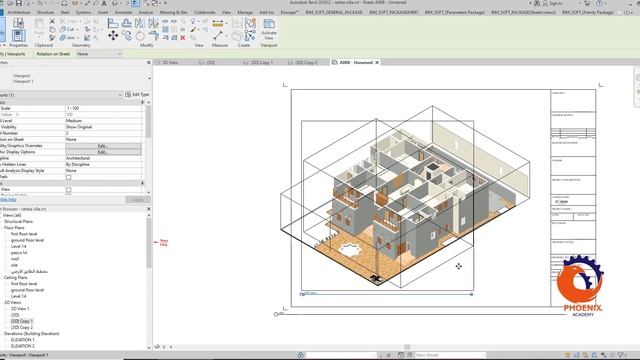Viewport: 640px width, 360px height.
Task: Open the Architecture ribbon tab
Action: 19,12
